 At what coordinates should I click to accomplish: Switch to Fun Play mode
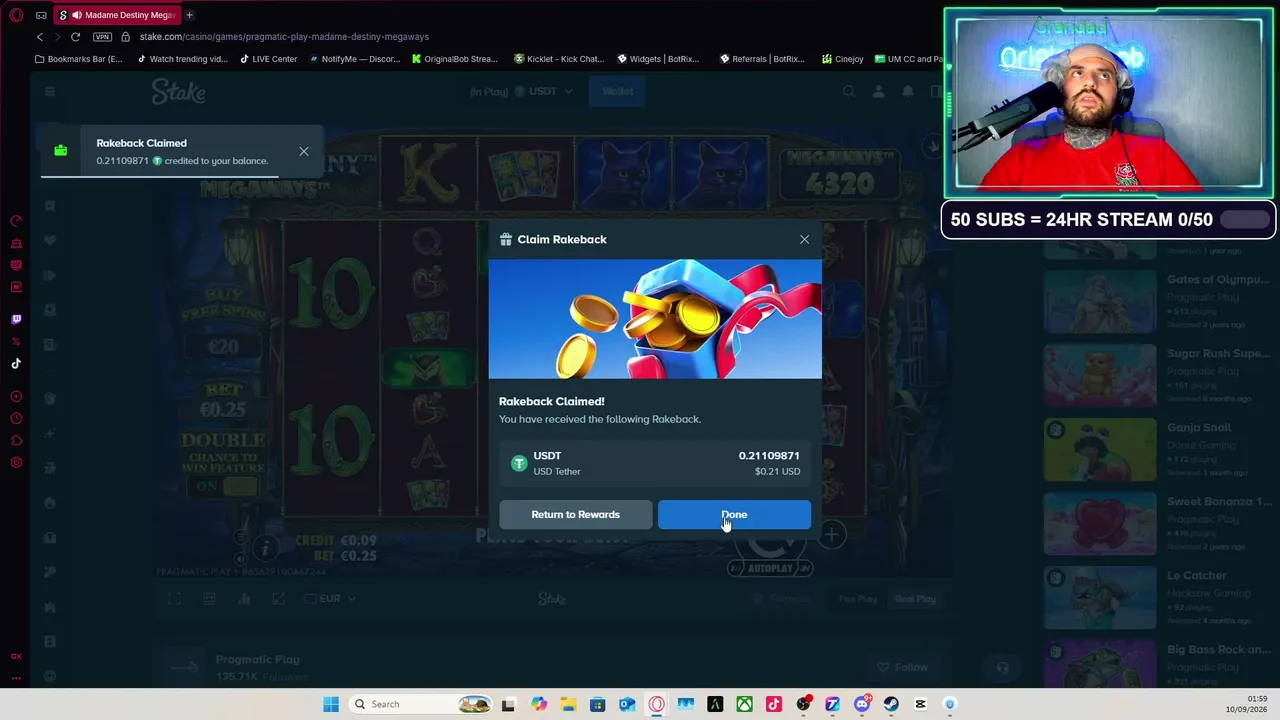(858, 599)
